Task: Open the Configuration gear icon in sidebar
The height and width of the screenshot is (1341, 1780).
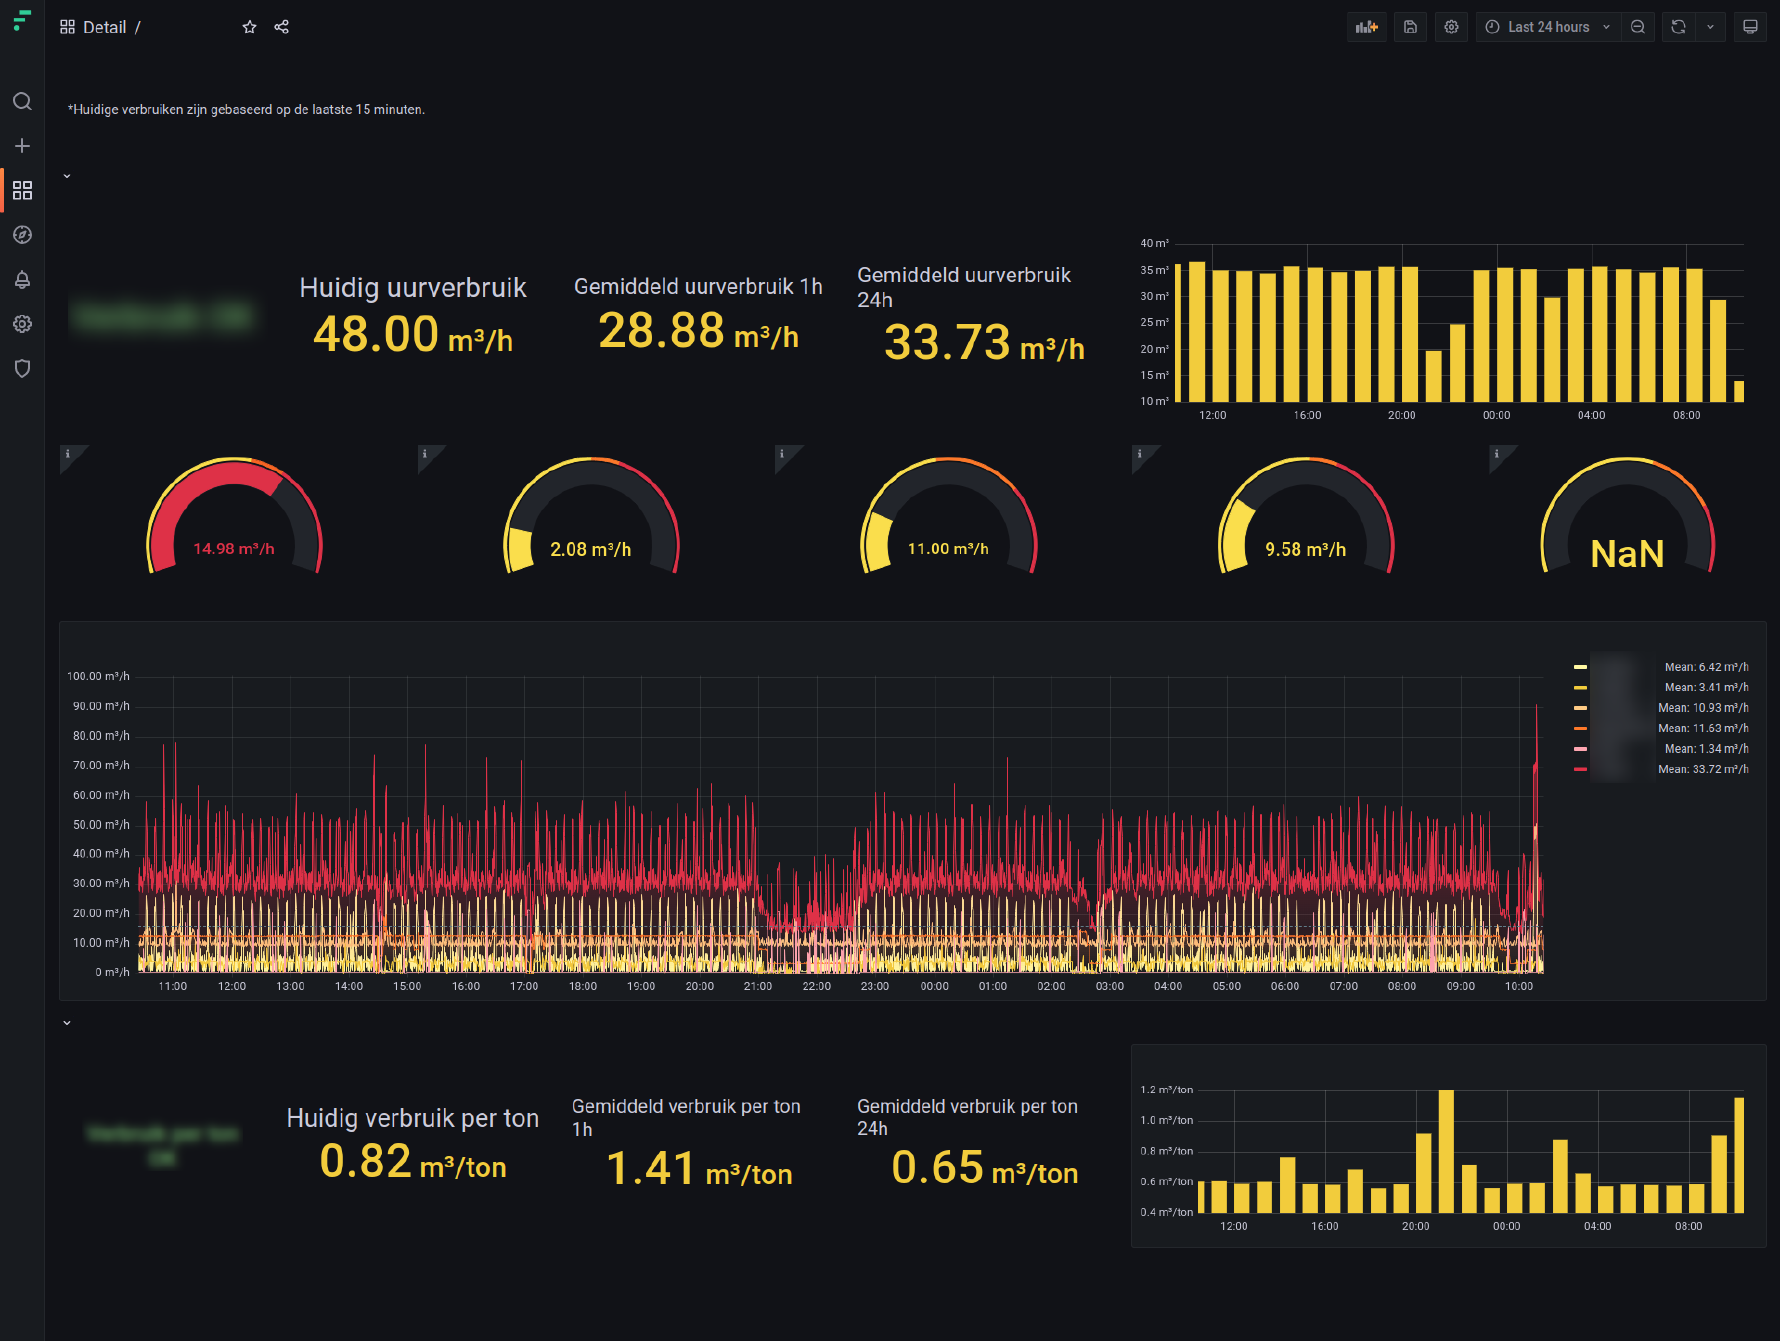Action: (22, 324)
